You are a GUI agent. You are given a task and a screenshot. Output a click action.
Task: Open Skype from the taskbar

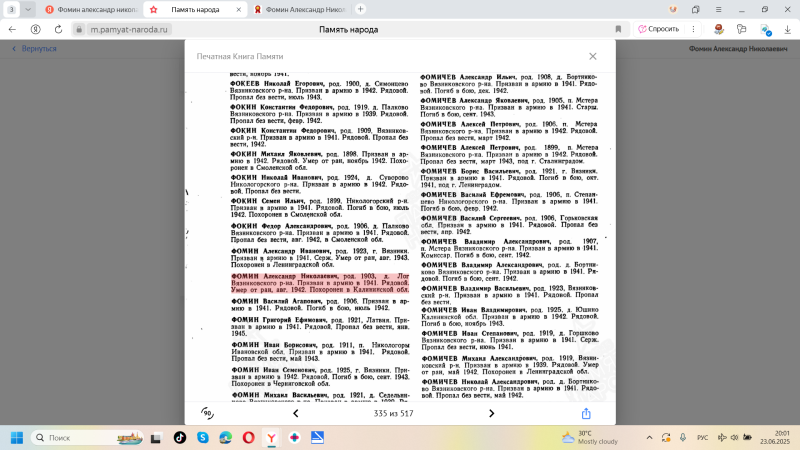[x=203, y=438]
